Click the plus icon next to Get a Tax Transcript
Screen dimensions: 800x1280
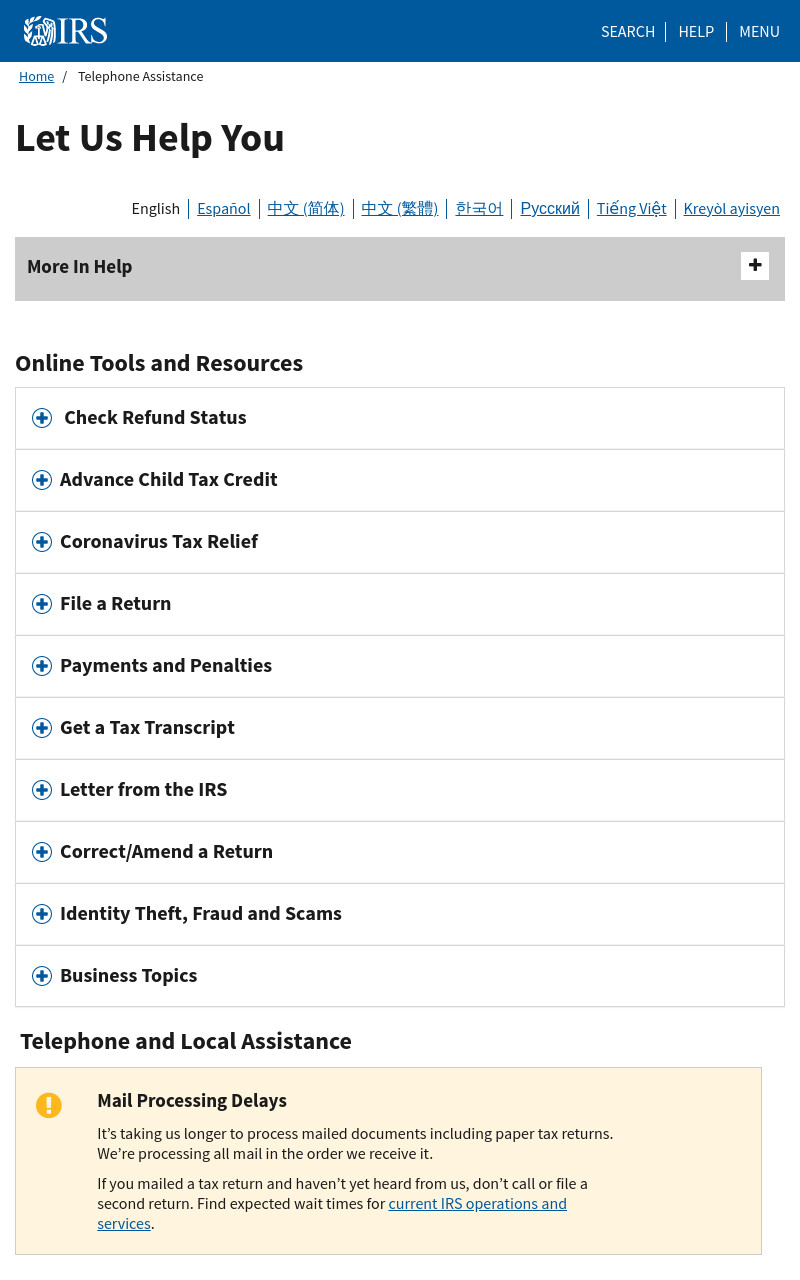pyautogui.click(x=42, y=728)
